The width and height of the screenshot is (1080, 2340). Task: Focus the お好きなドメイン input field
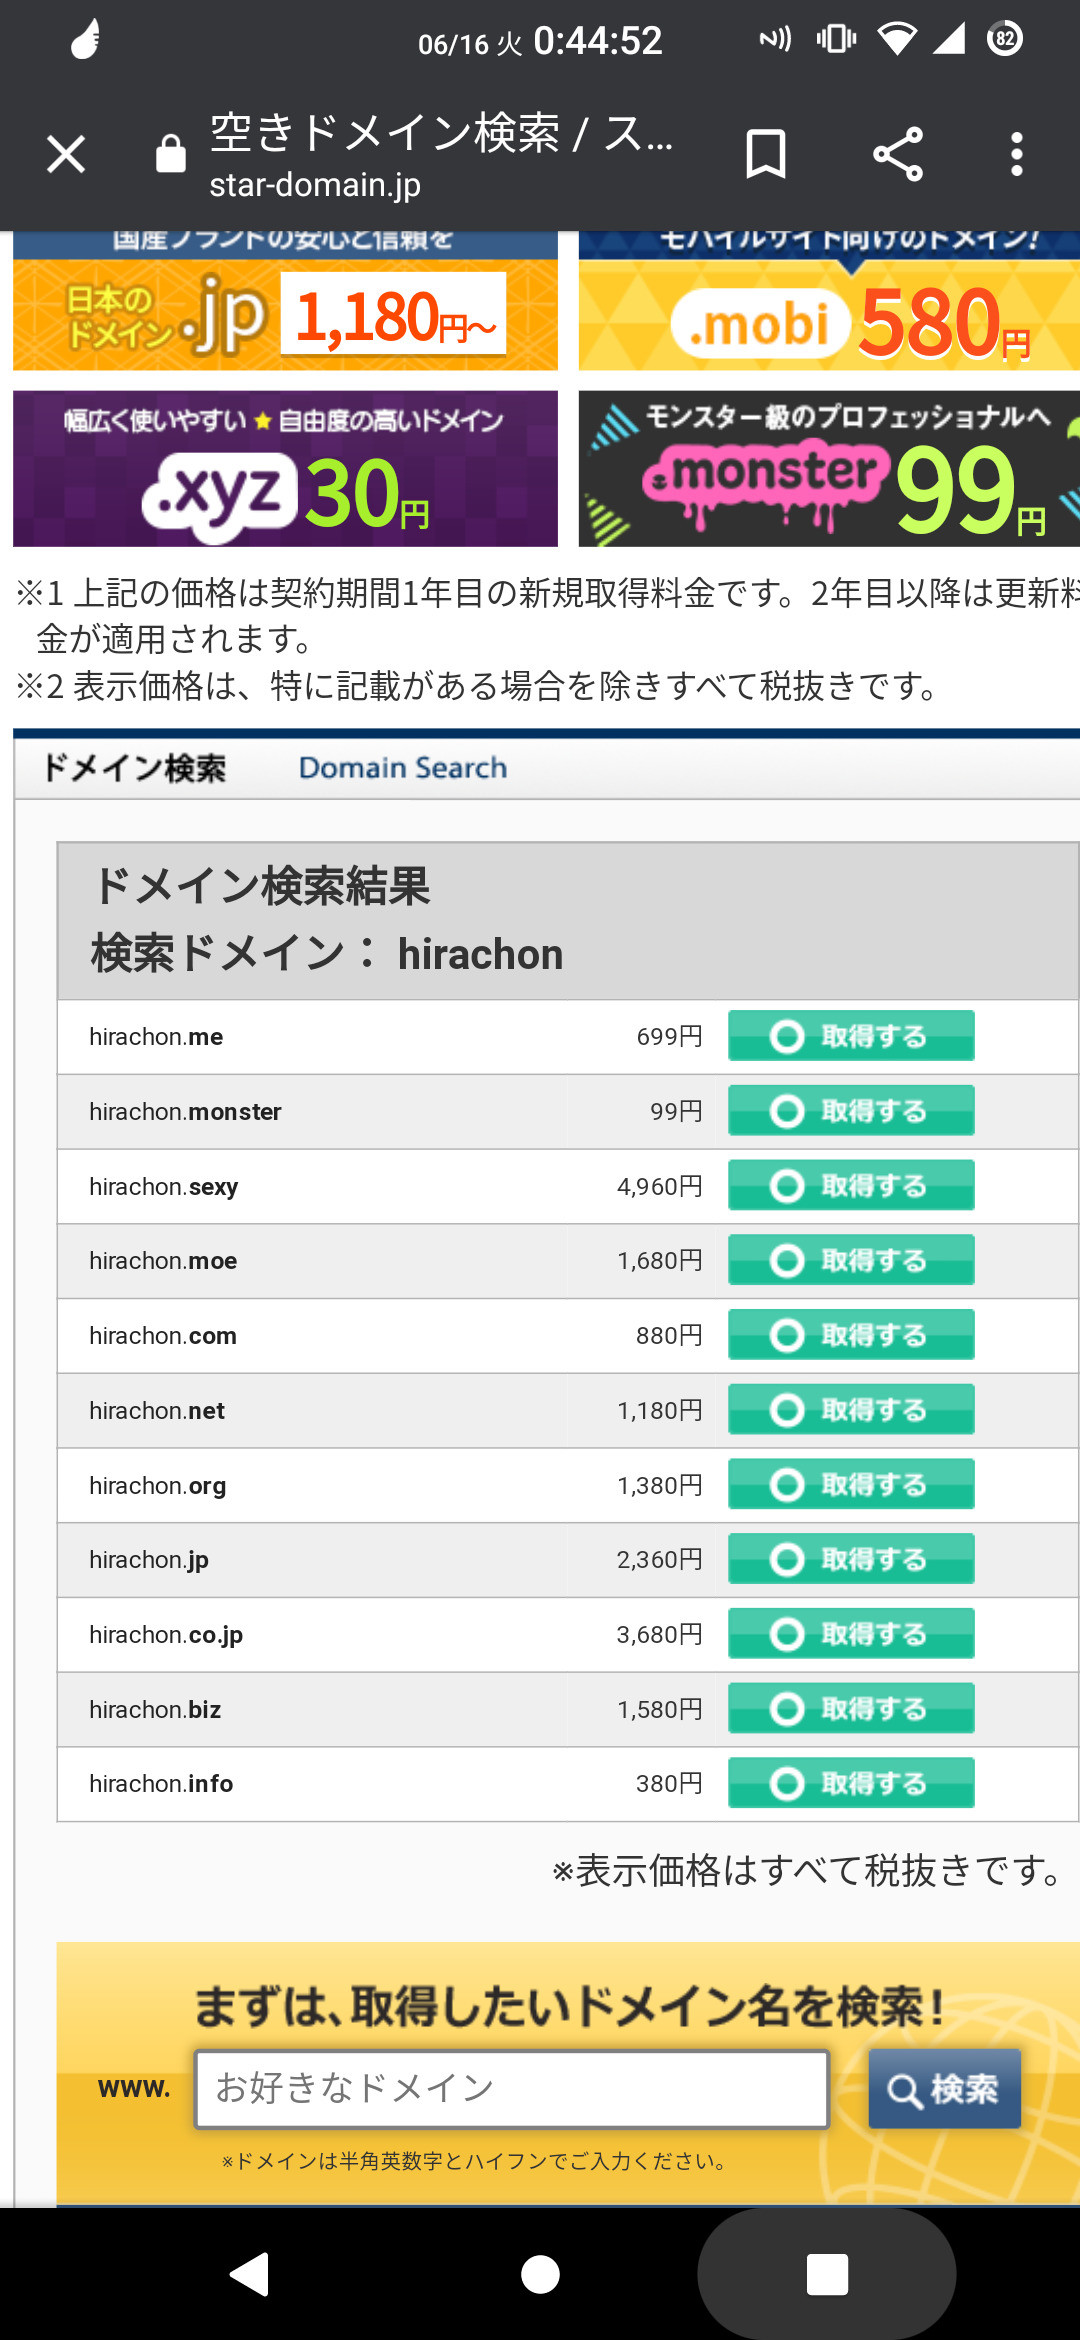(x=512, y=2088)
